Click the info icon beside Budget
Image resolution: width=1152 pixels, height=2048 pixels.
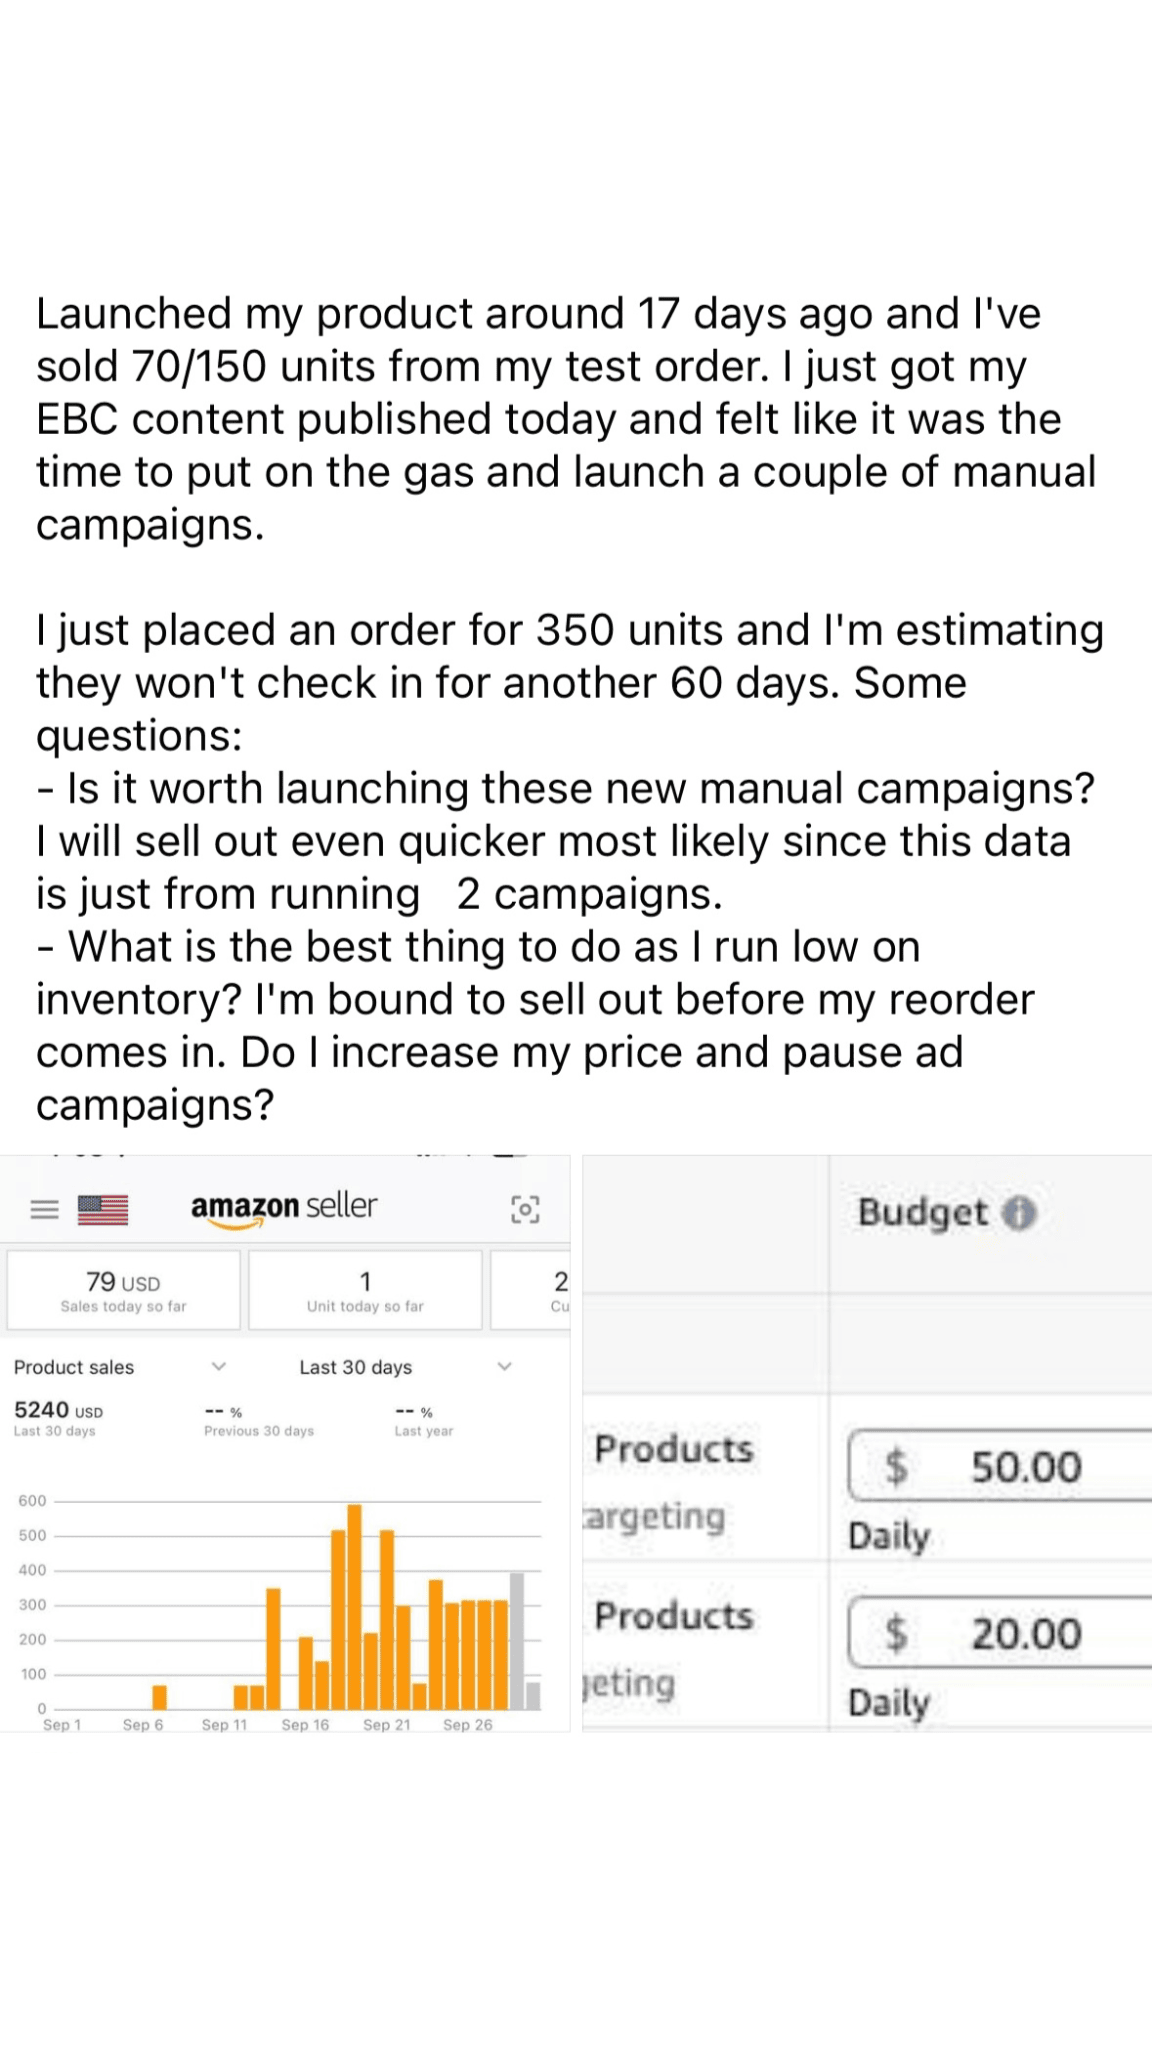(1019, 1213)
